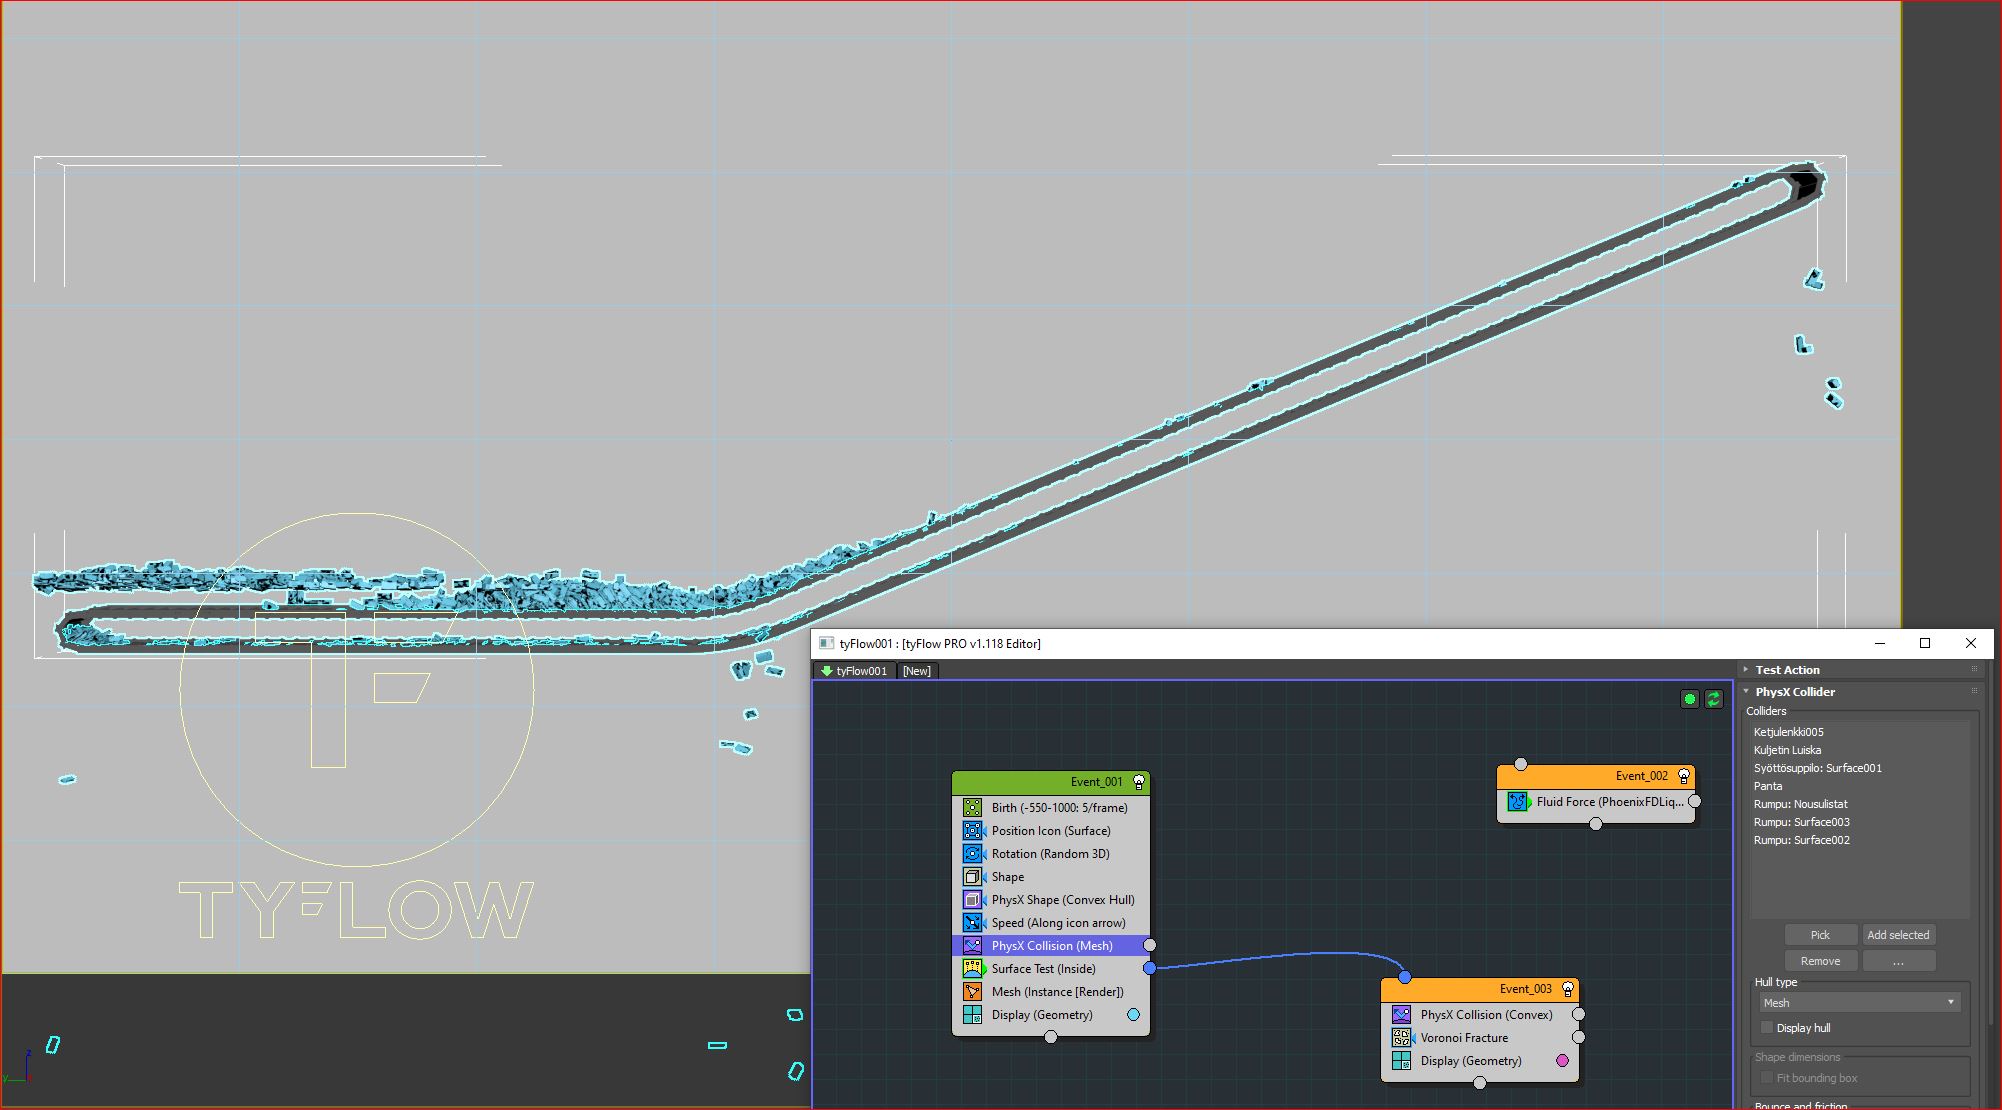
Task: Toggle the Event_003 lightbulb enable icon
Action: [1567, 989]
